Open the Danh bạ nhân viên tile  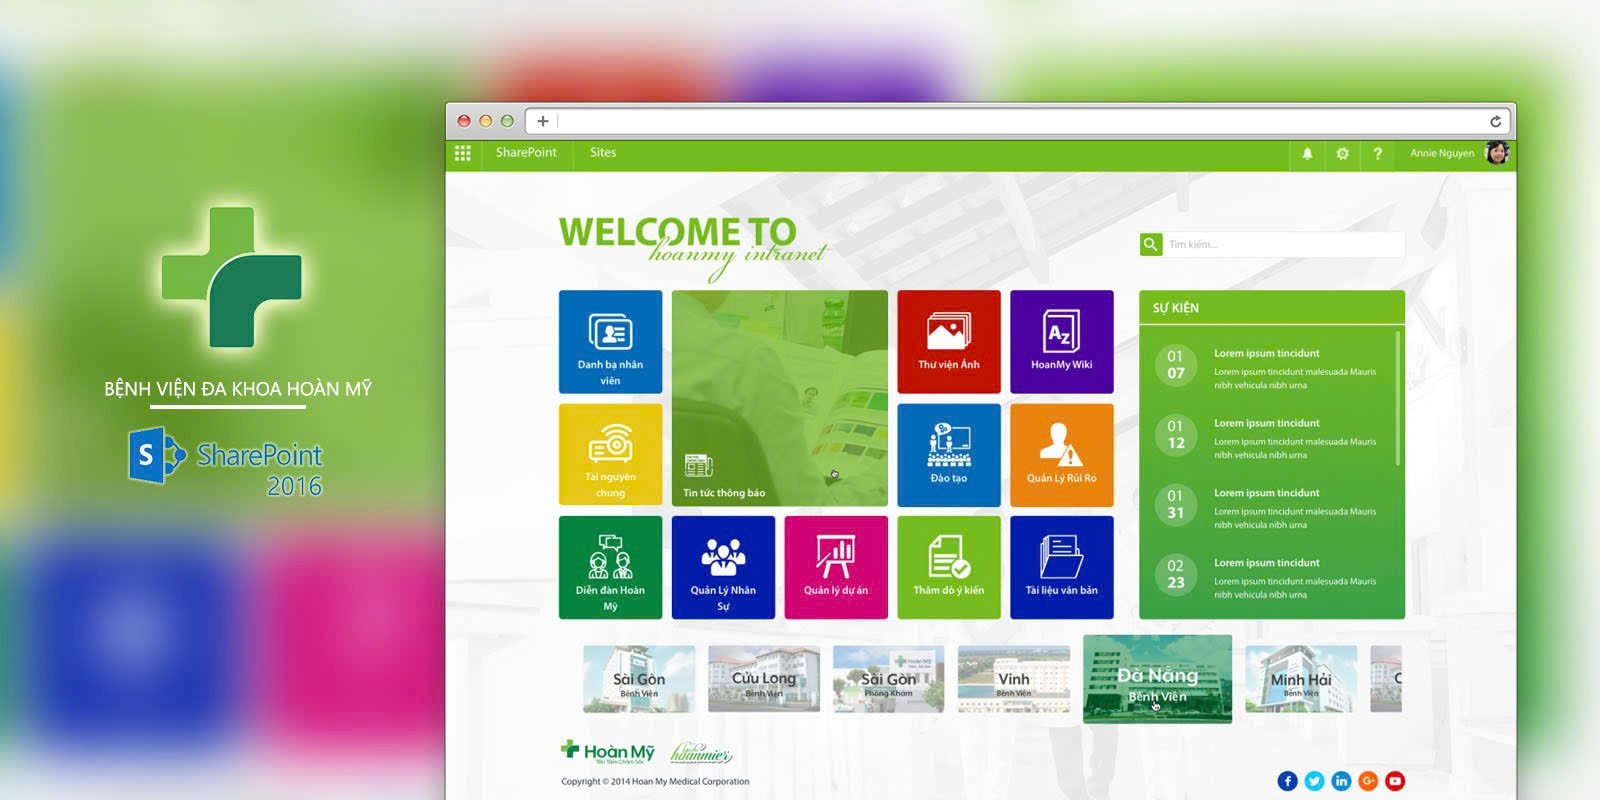click(x=610, y=342)
